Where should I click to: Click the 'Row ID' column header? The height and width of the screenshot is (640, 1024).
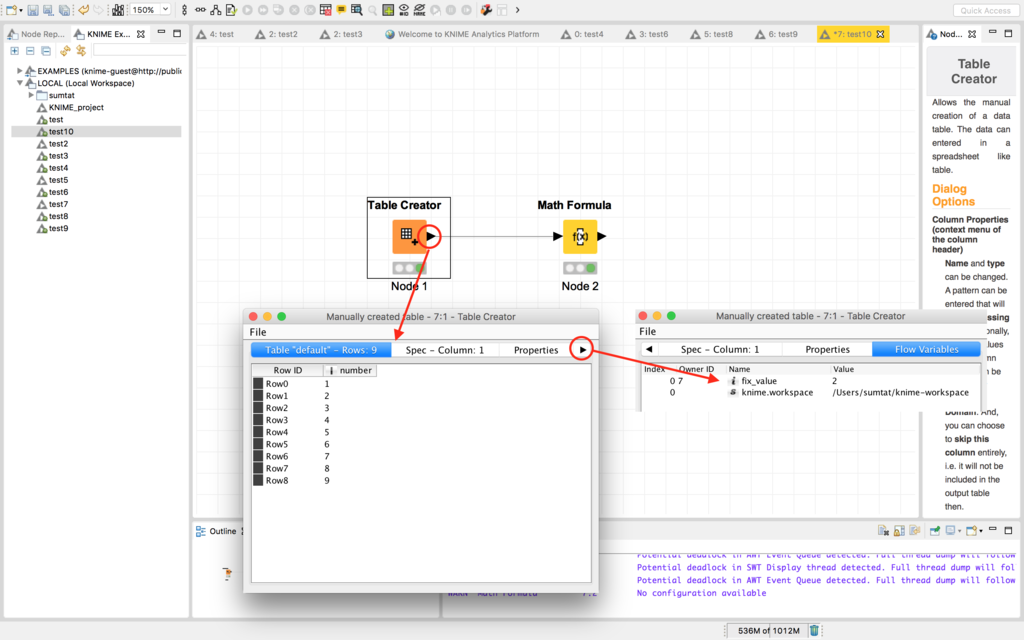click(x=288, y=370)
